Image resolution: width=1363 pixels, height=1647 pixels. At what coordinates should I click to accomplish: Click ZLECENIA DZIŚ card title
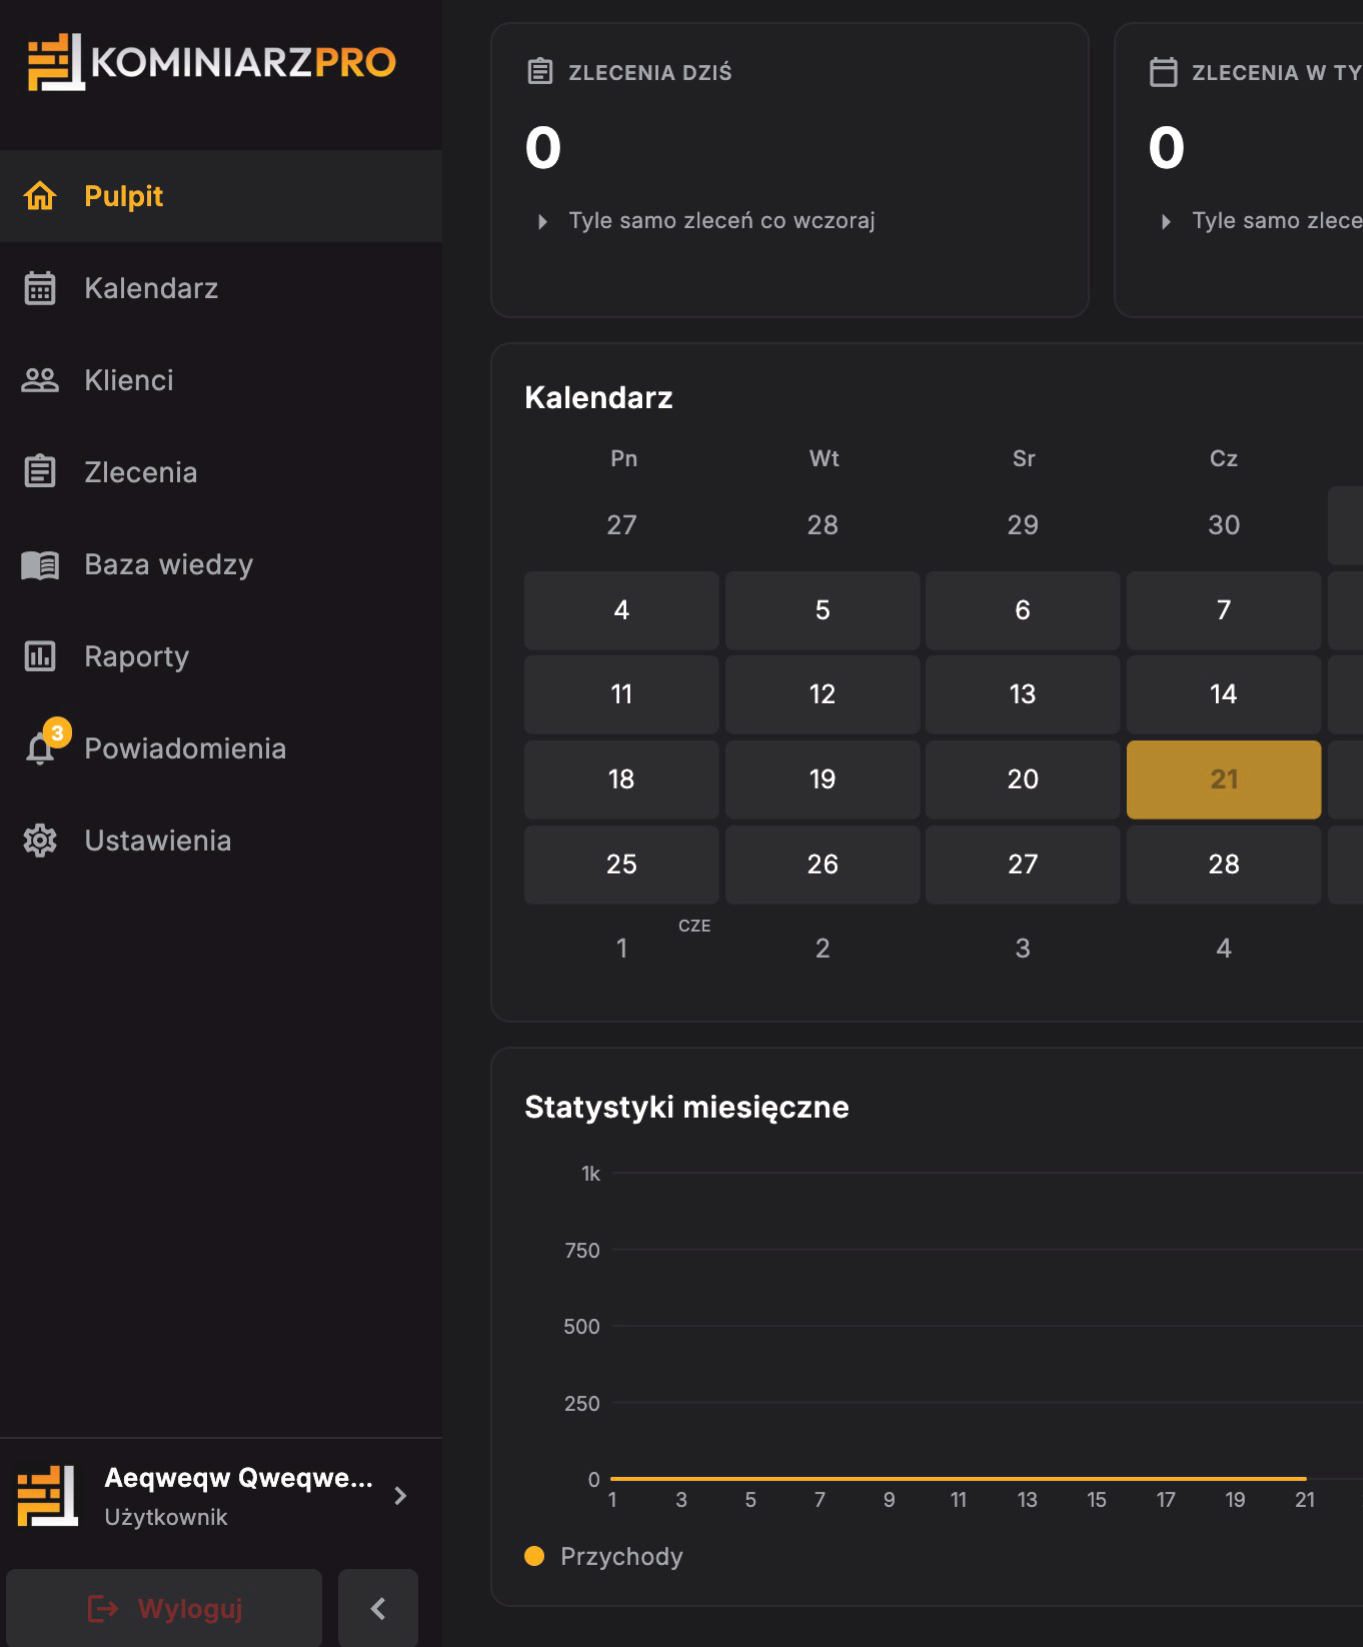tap(650, 72)
